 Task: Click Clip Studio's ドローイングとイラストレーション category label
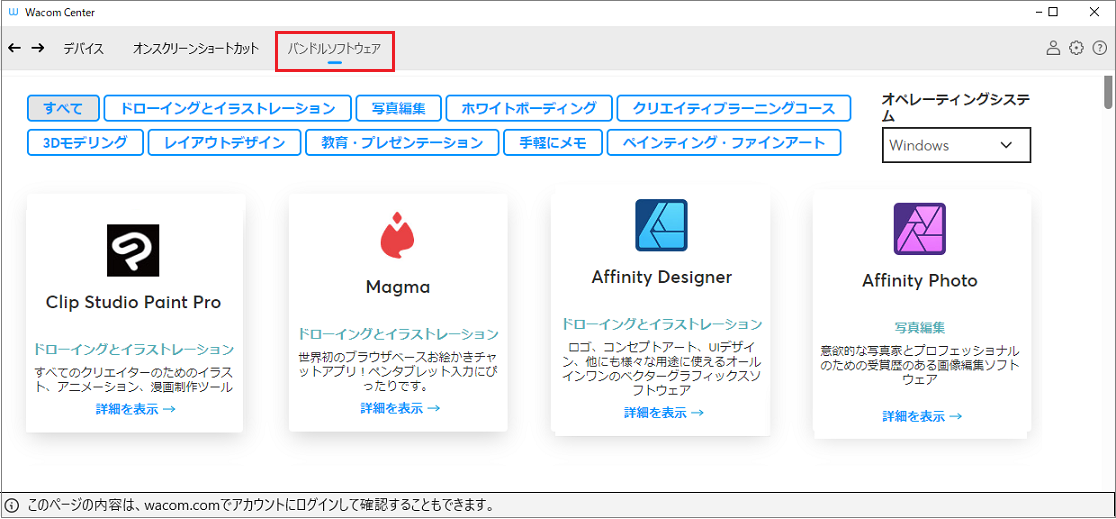134,349
